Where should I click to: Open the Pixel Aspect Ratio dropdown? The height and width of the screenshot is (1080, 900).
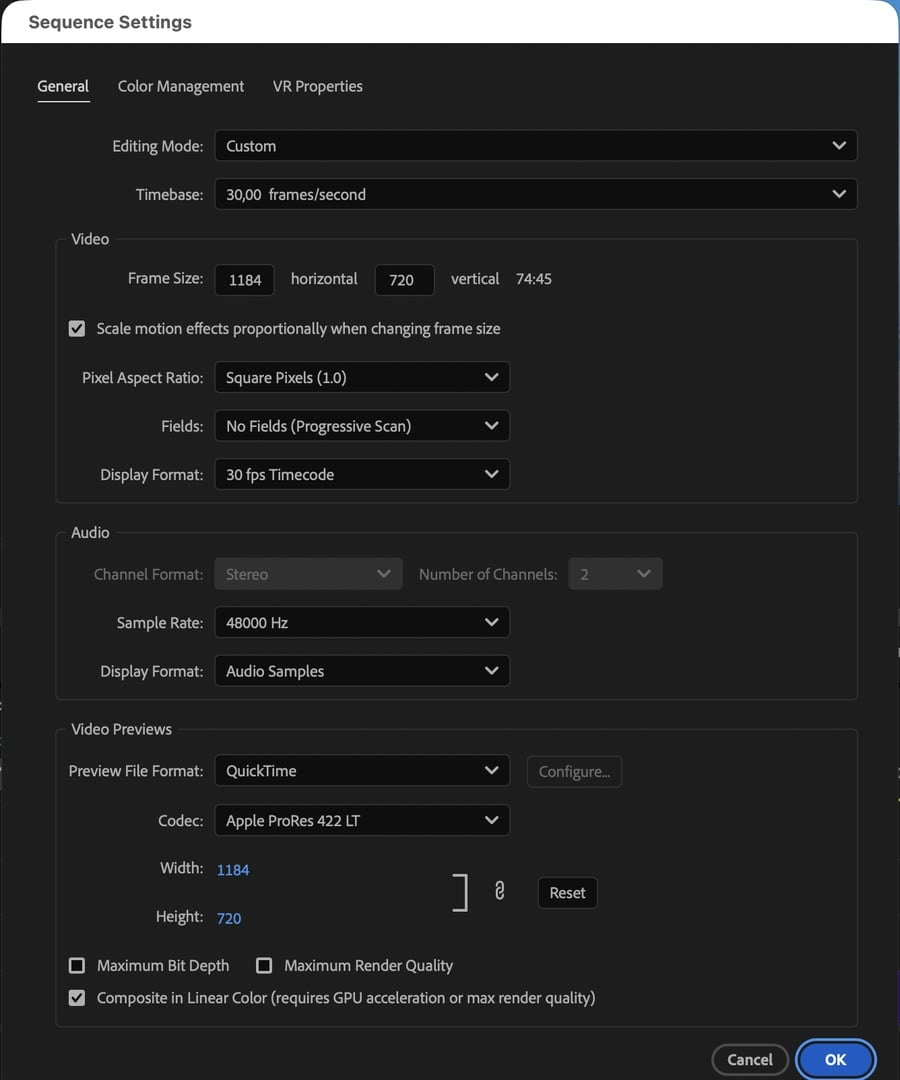pyautogui.click(x=362, y=377)
